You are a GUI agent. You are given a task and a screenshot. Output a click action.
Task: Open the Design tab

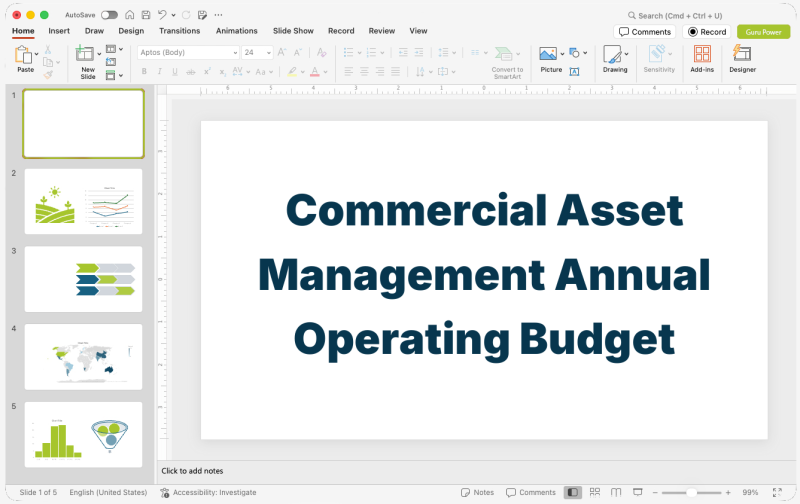(x=131, y=31)
